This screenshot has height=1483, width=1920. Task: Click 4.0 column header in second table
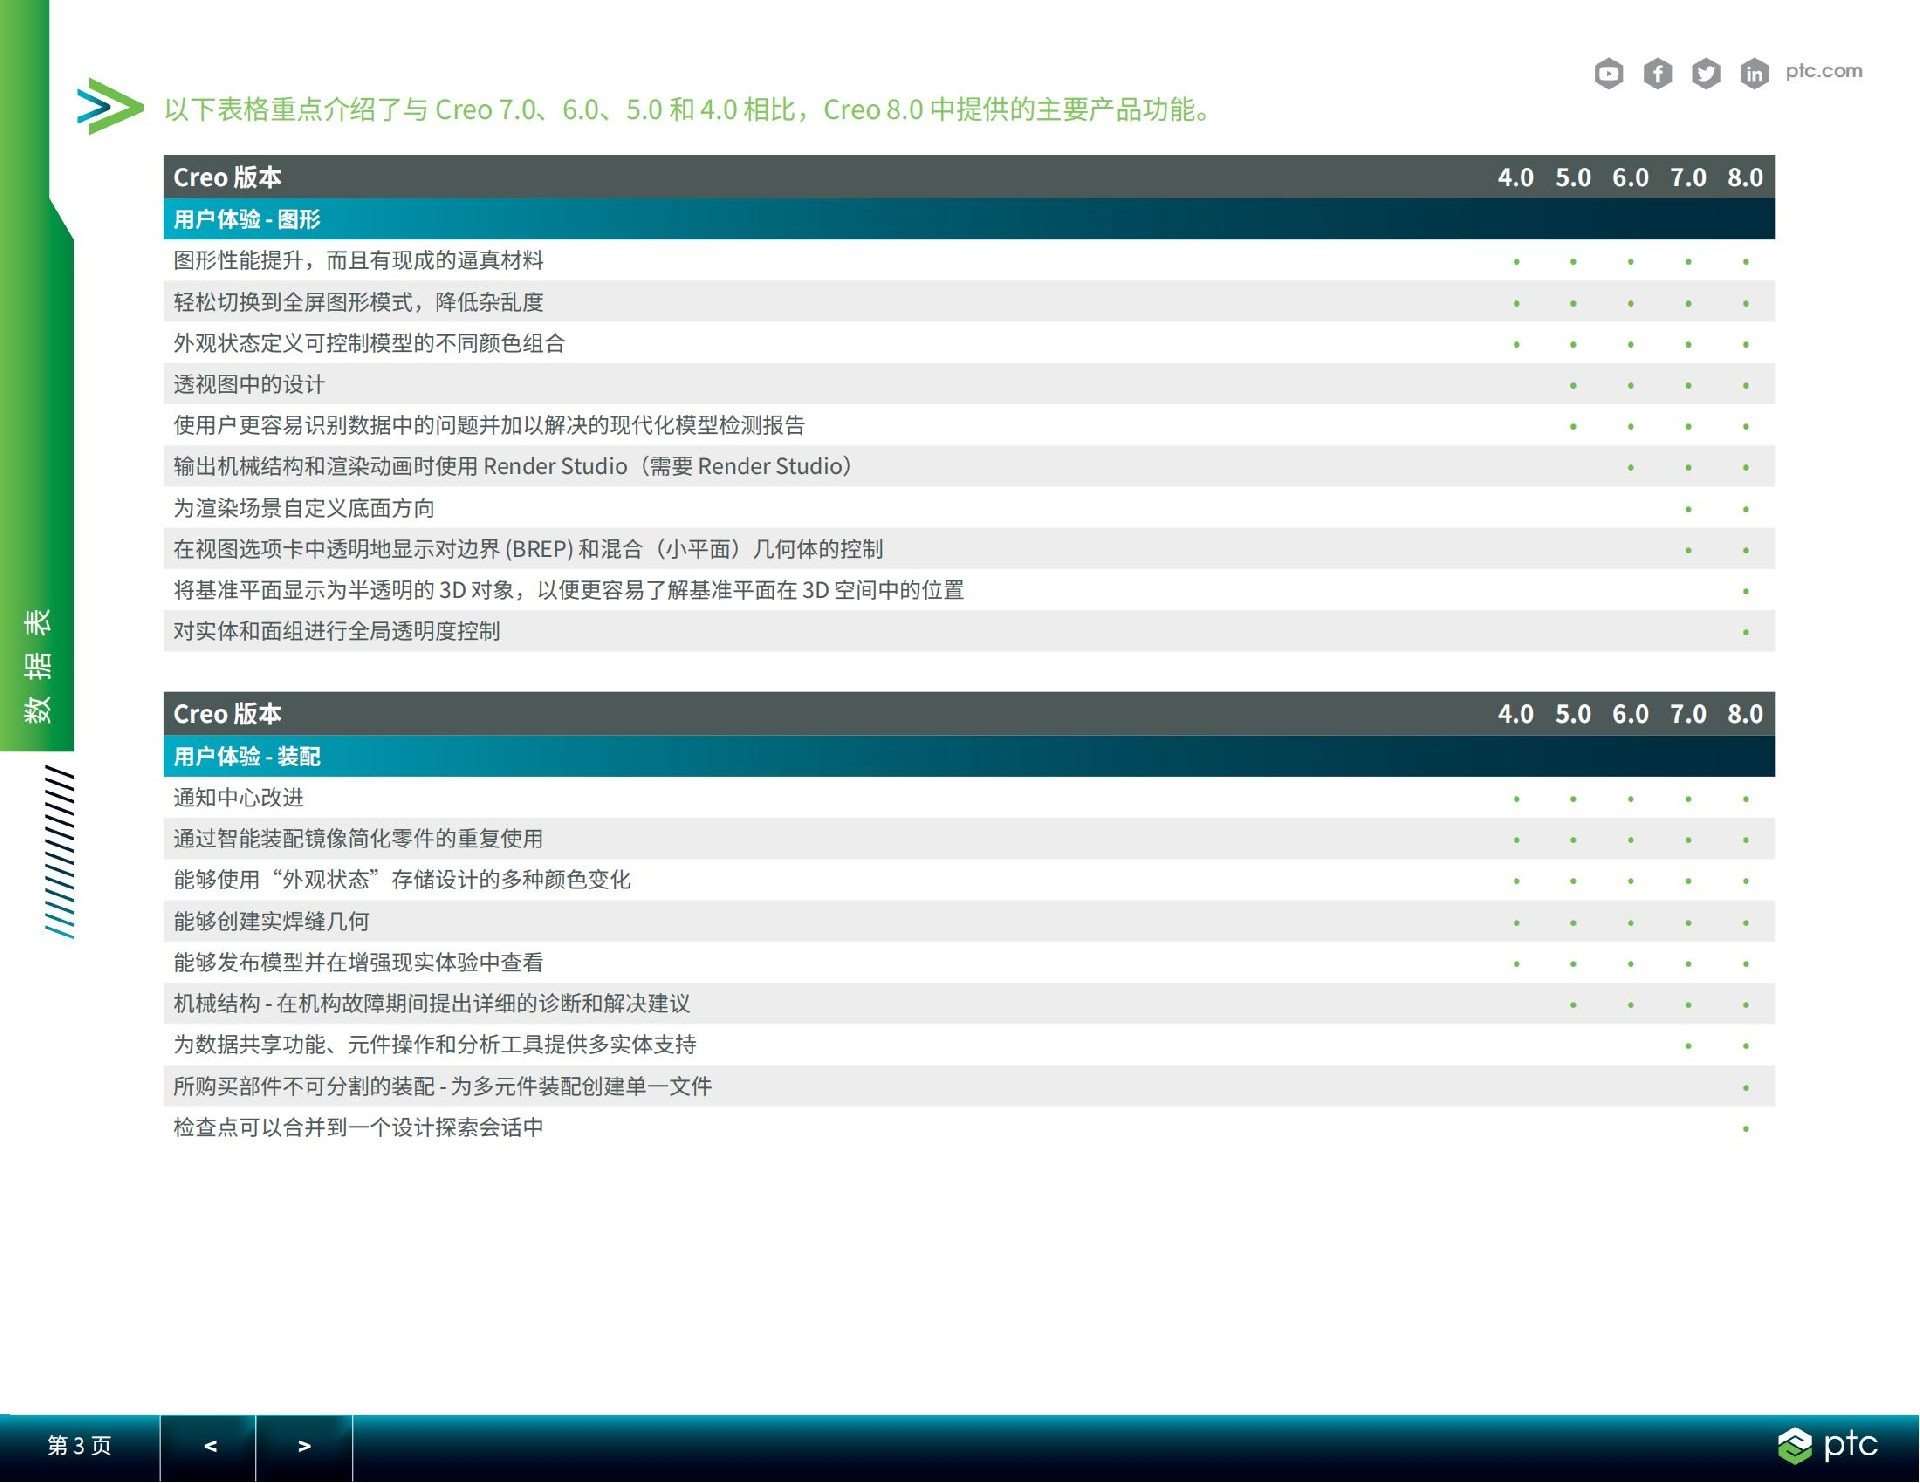tap(1515, 714)
